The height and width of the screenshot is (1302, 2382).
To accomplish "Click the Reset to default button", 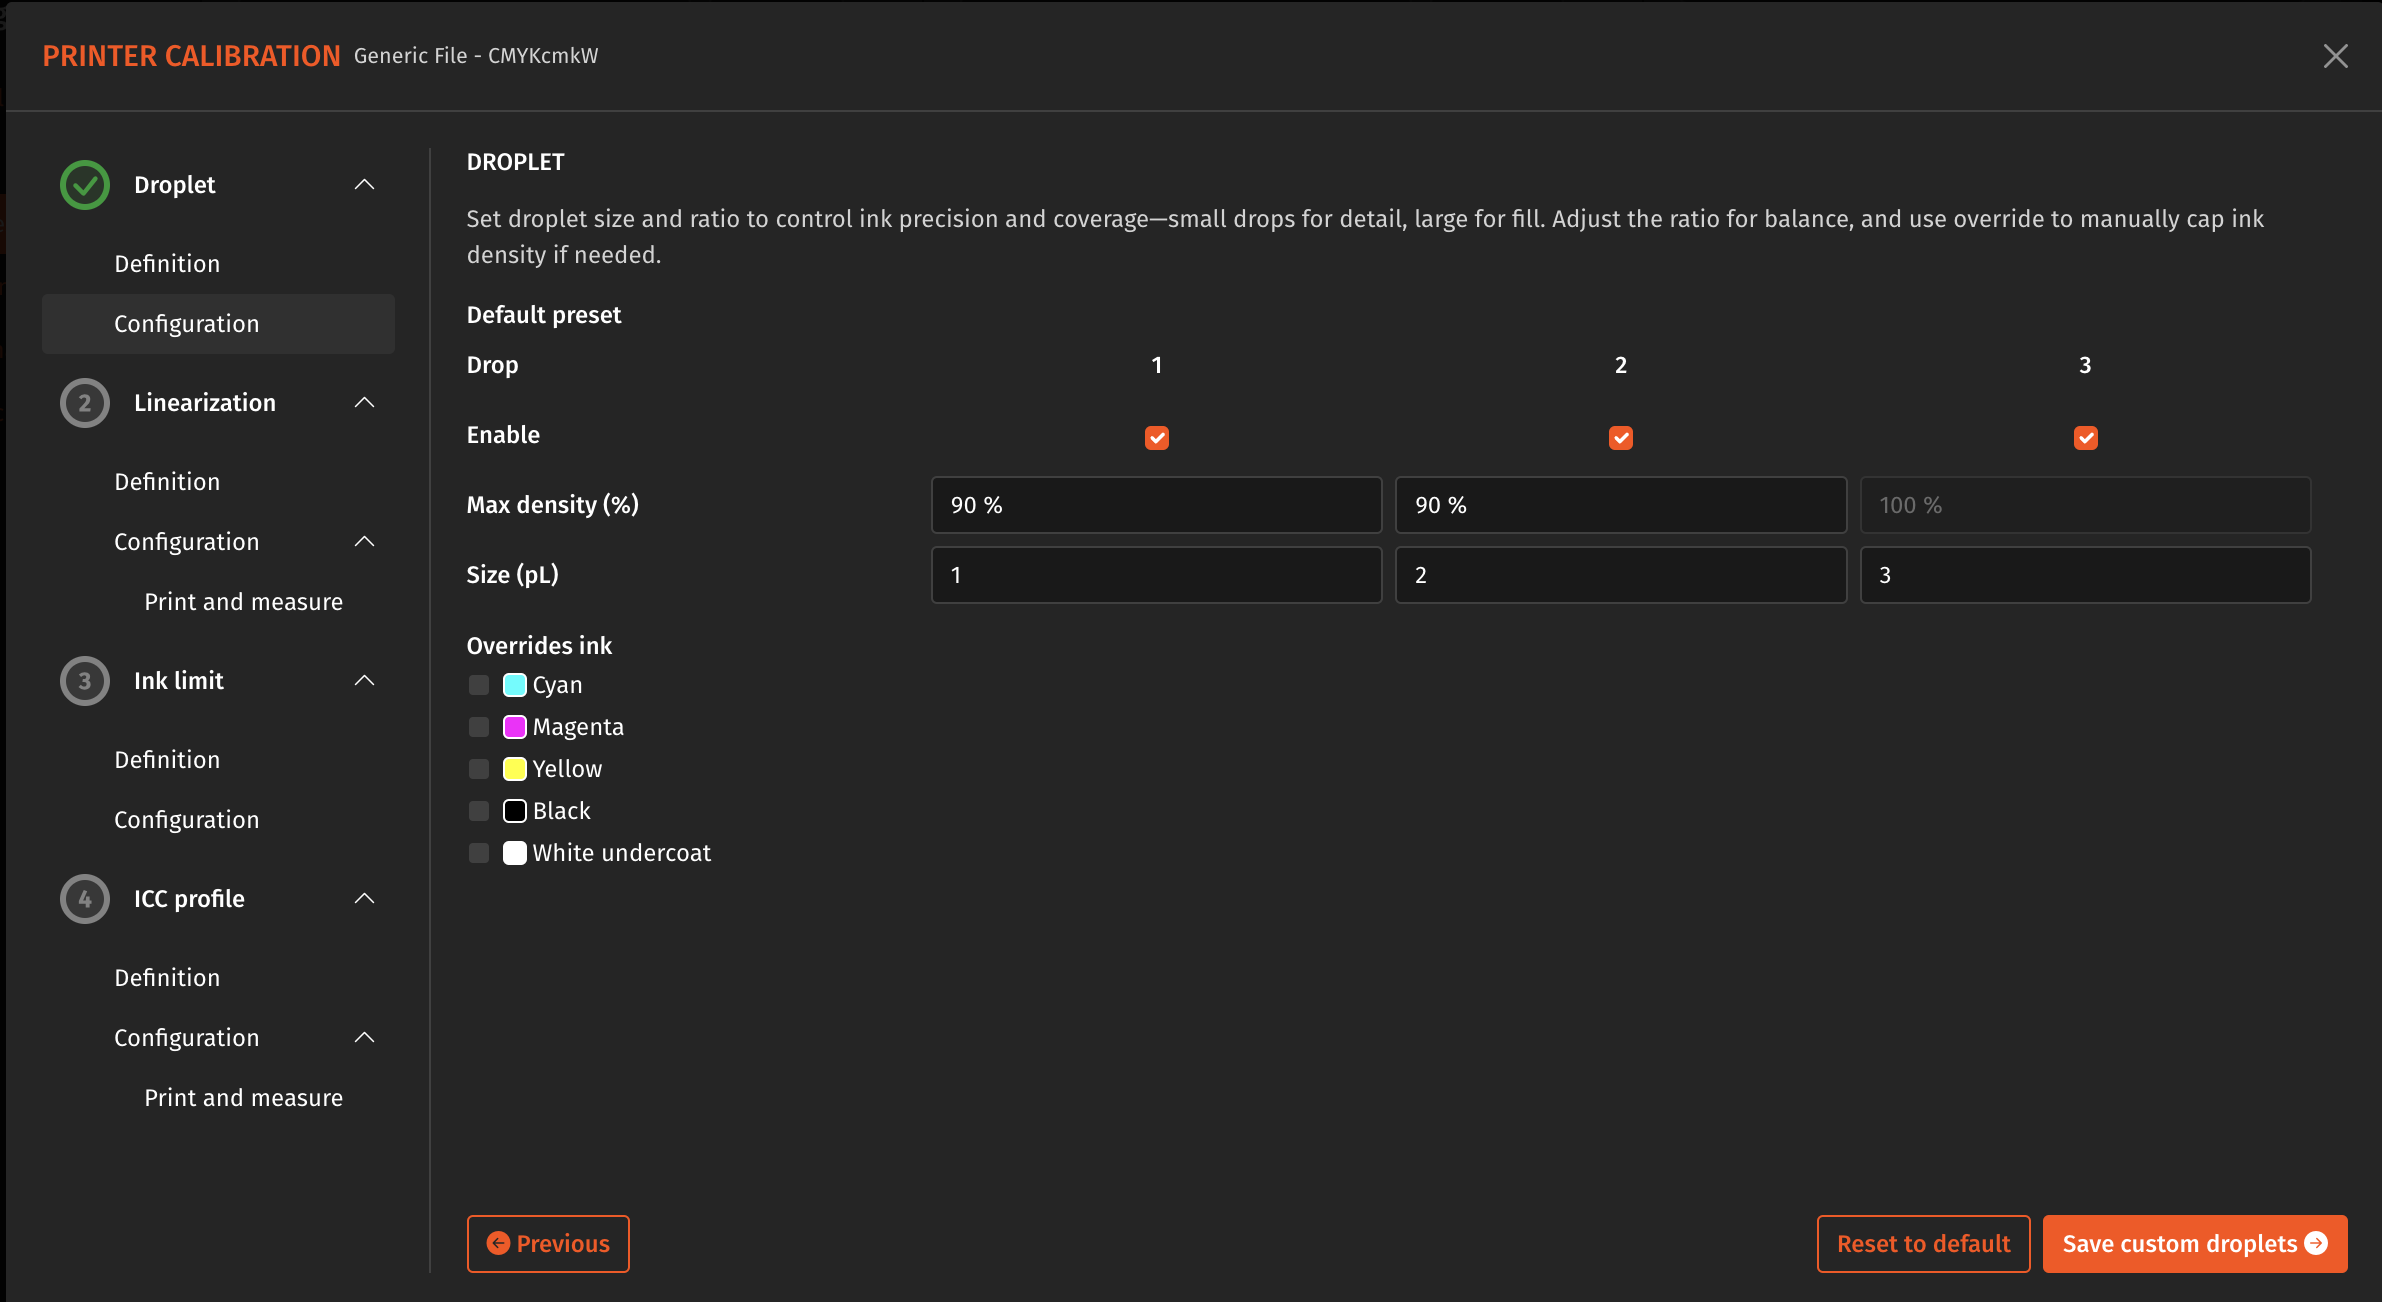I will point(1922,1243).
